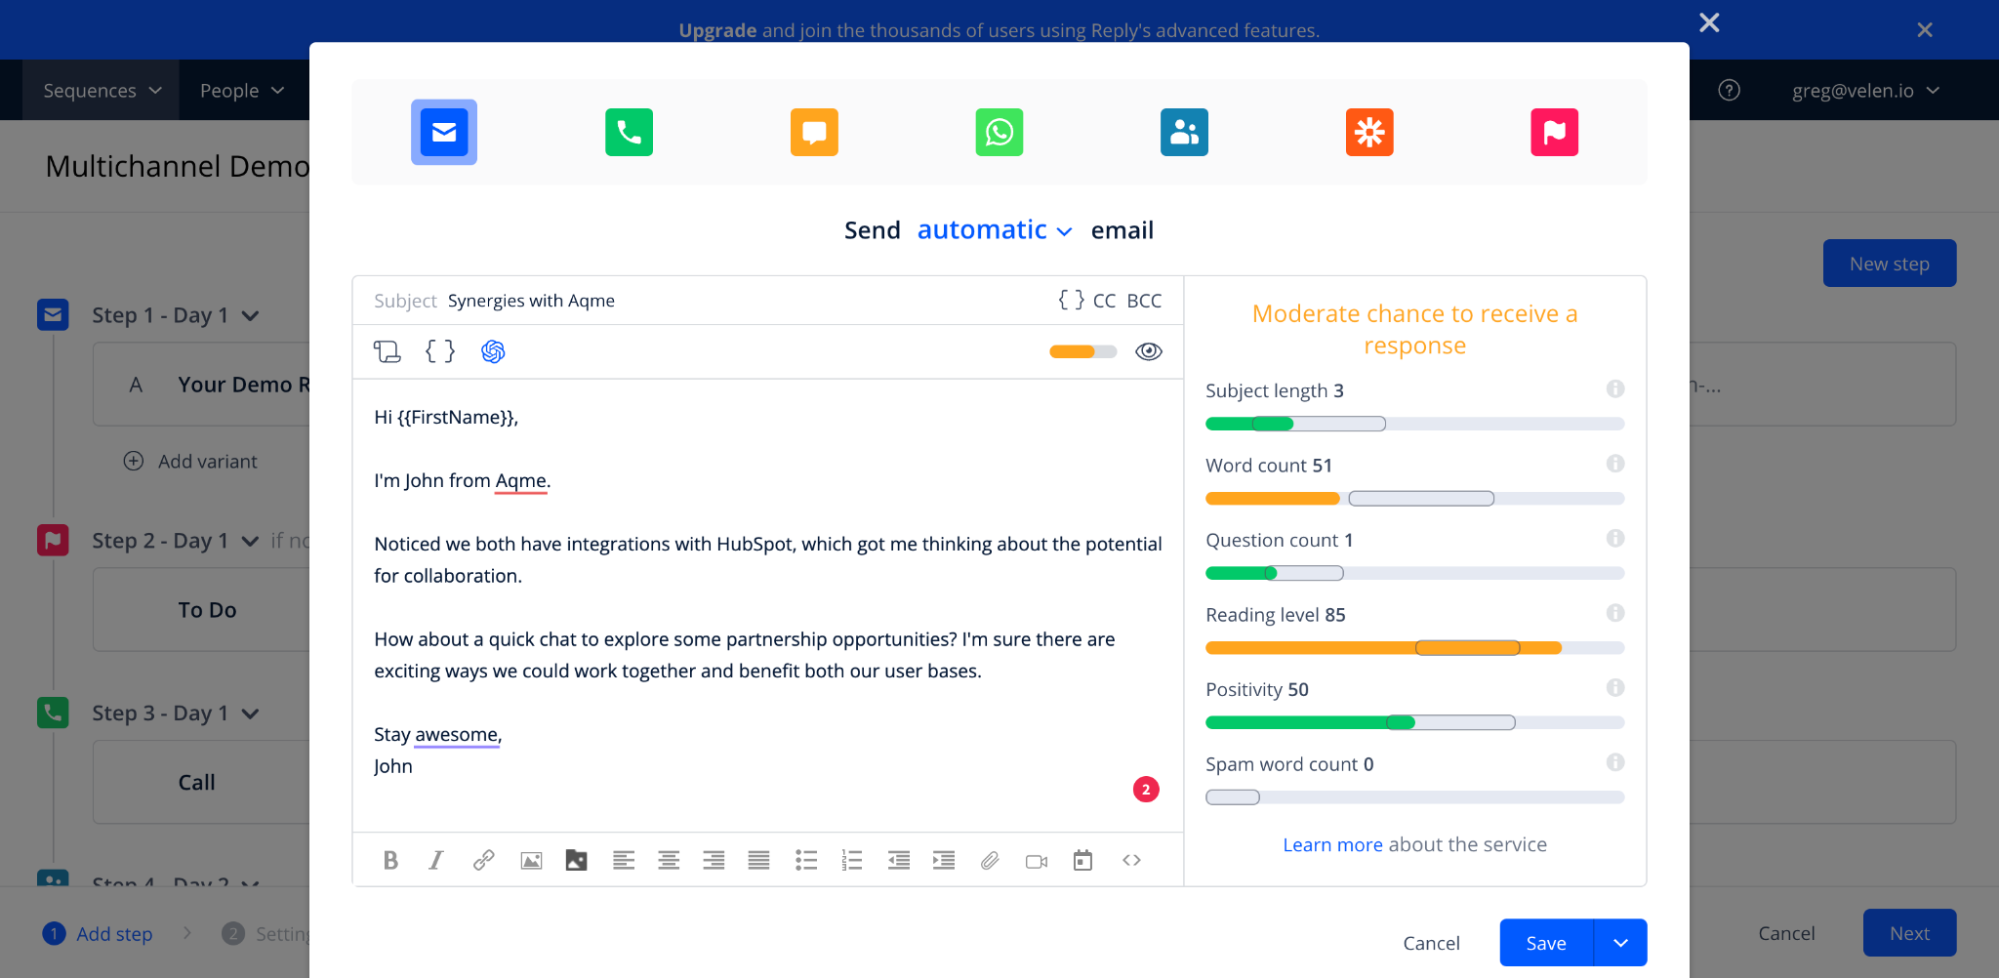Open the Sequences menu

point(101,90)
